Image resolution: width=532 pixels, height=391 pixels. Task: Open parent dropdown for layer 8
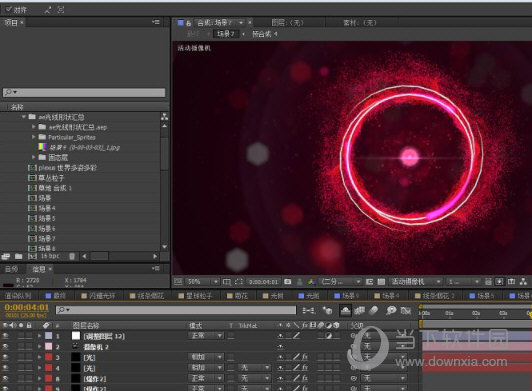click(x=384, y=378)
